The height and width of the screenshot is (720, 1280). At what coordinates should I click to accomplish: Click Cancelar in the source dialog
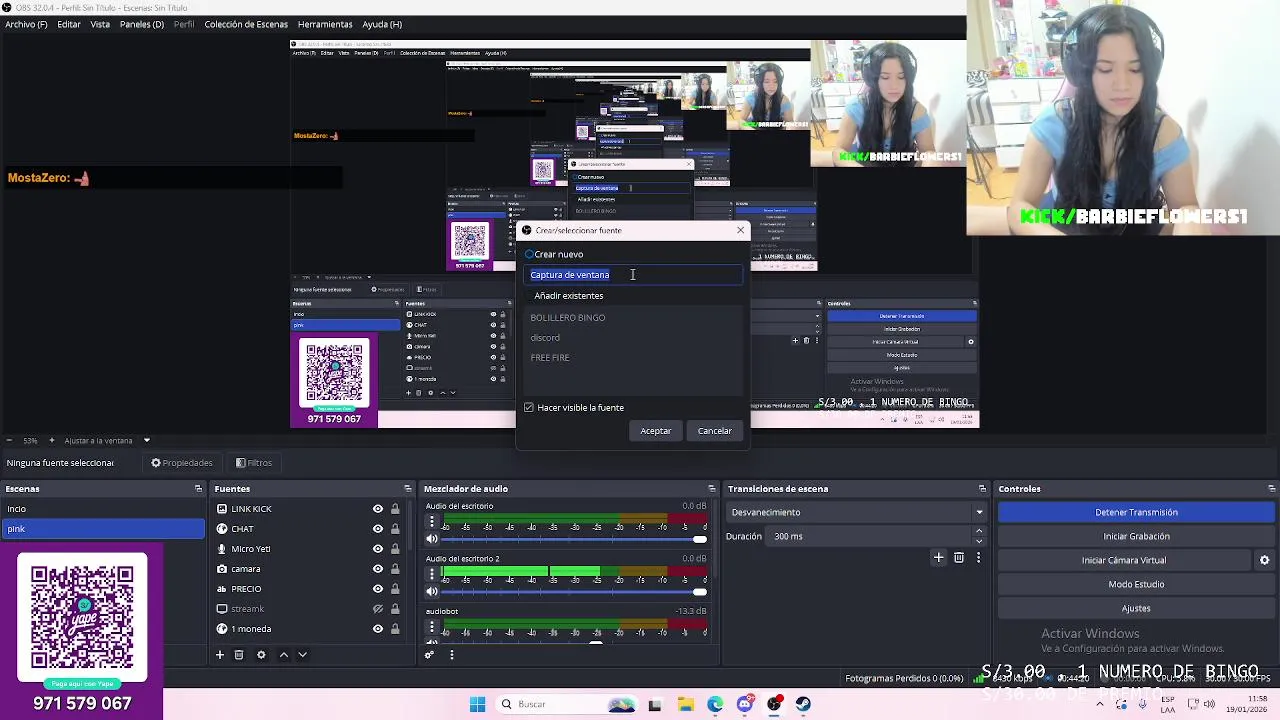715,431
